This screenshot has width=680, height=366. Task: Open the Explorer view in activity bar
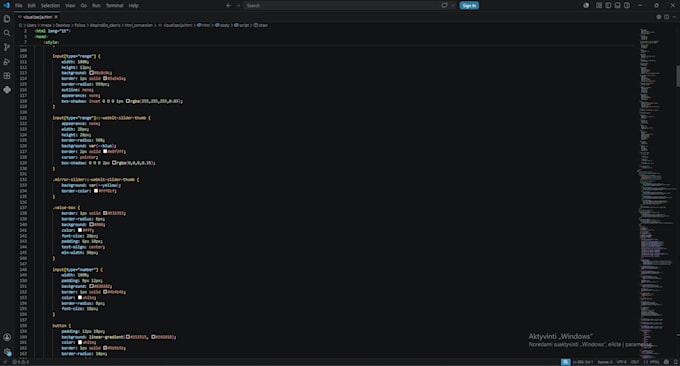(7, 19)
